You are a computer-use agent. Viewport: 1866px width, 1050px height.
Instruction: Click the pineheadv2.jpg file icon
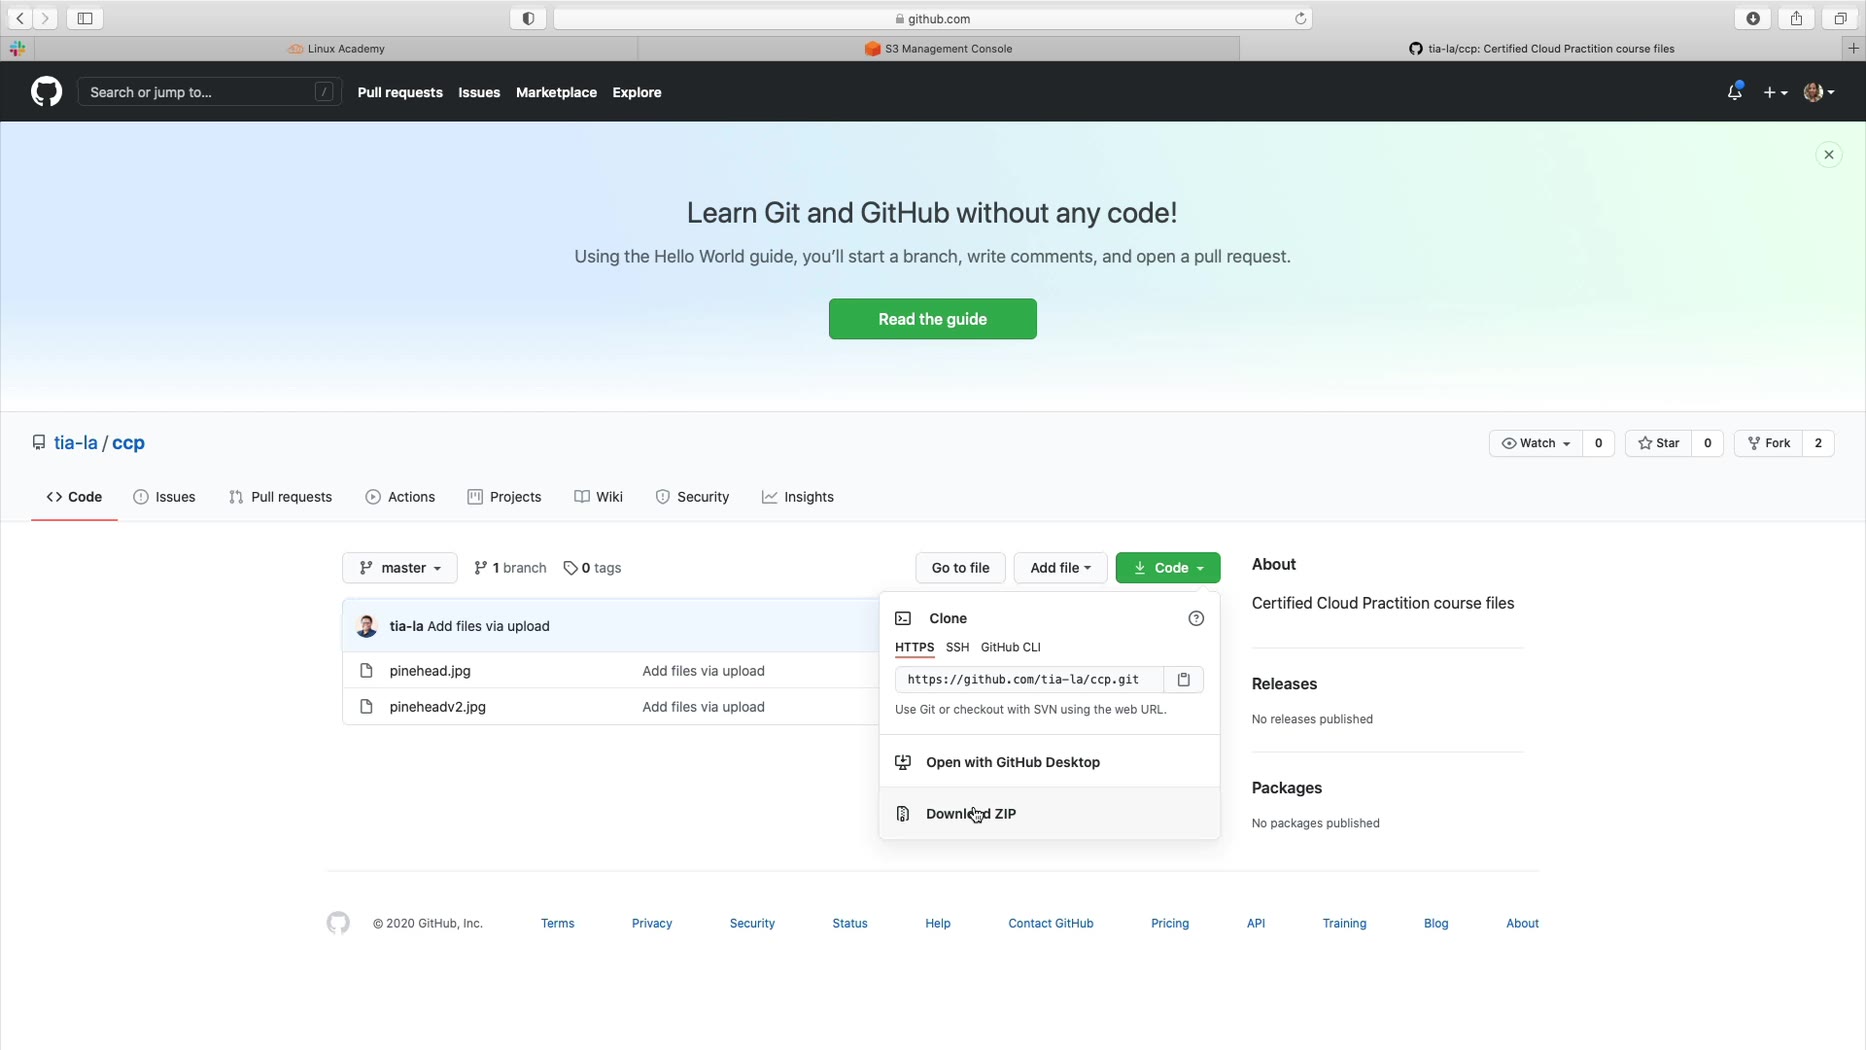(366, 707)
